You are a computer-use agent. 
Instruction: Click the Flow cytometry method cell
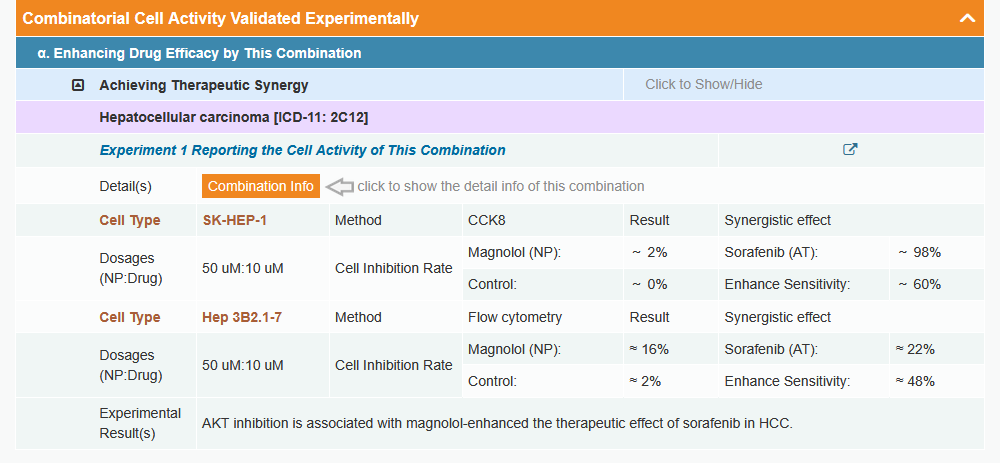tap(515, 317)
